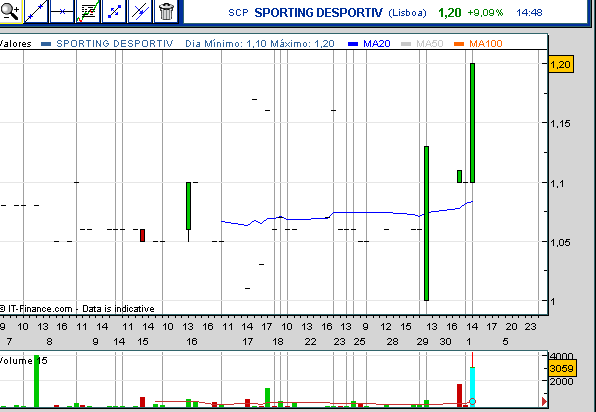Click the 1,15 price axis value
The image size is (596, 412).
(x=560, y=124)
